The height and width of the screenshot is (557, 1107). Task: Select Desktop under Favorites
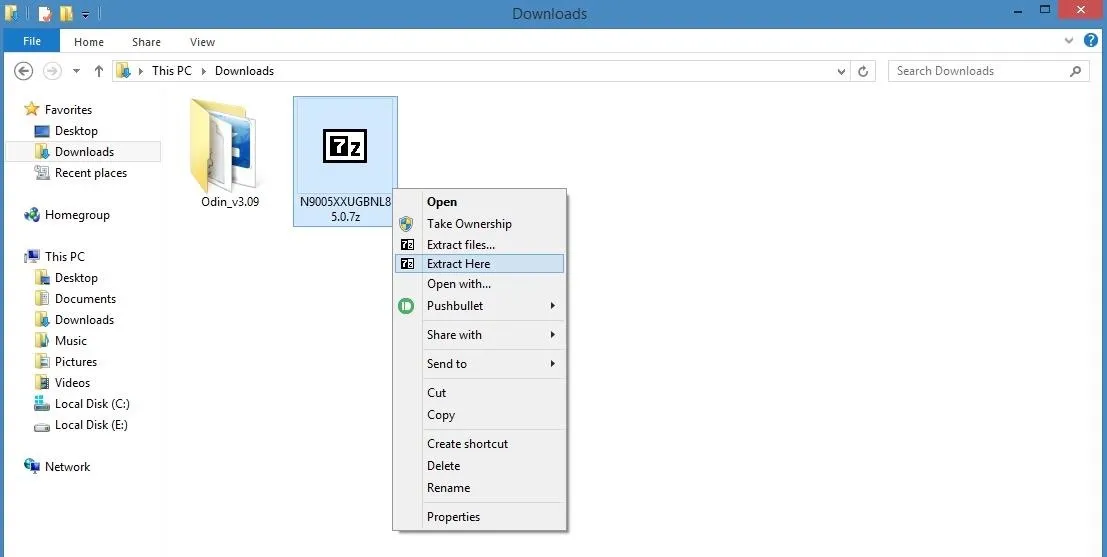click(76, 131)
